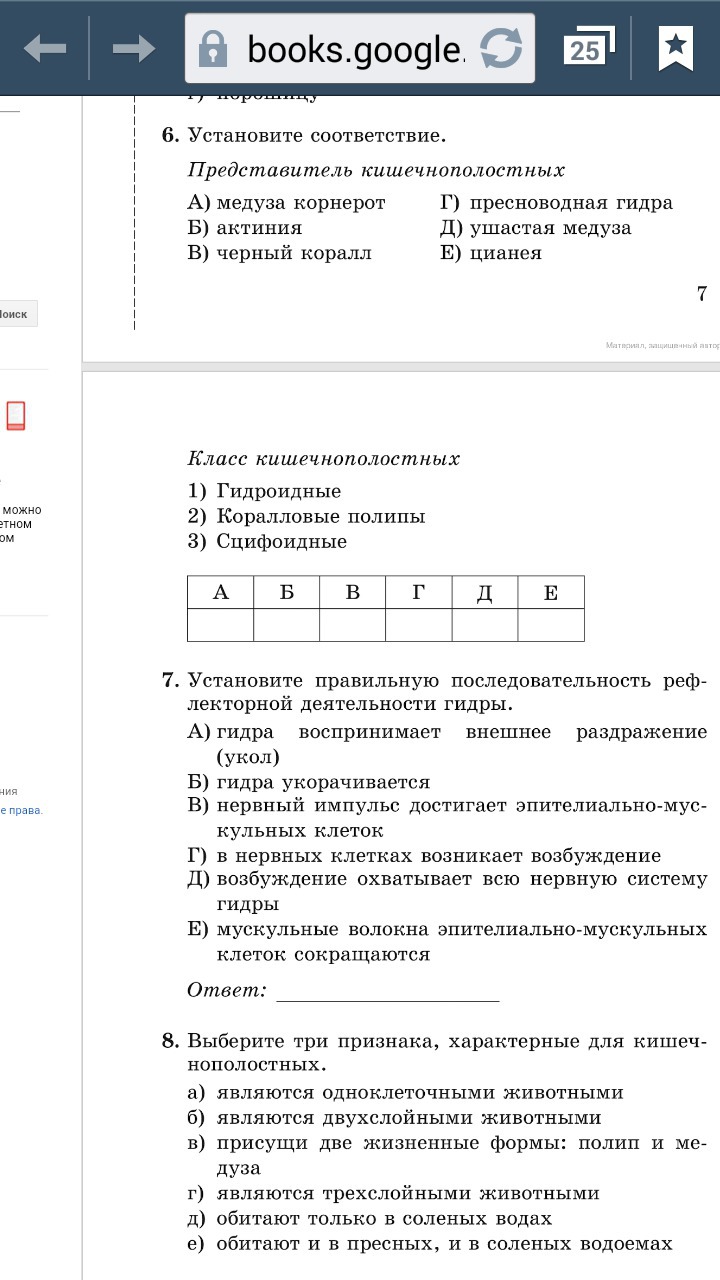This screenshot has width=720, height=1280.
Task: Open the tabs switcher showing 25
Action: 587,47
